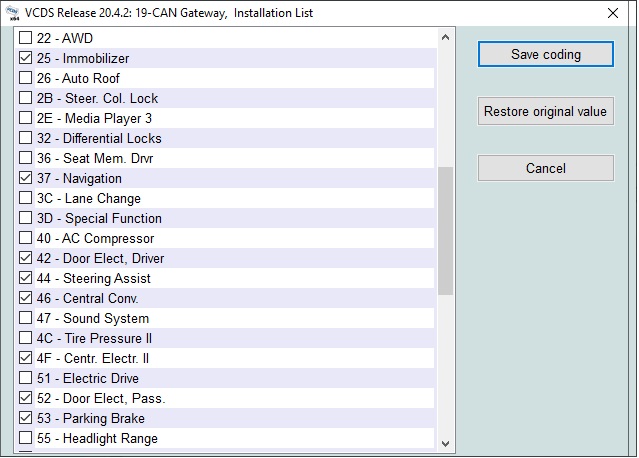Enable 40 - AC Compressor checkbox
639x458 pixels.
25,238
